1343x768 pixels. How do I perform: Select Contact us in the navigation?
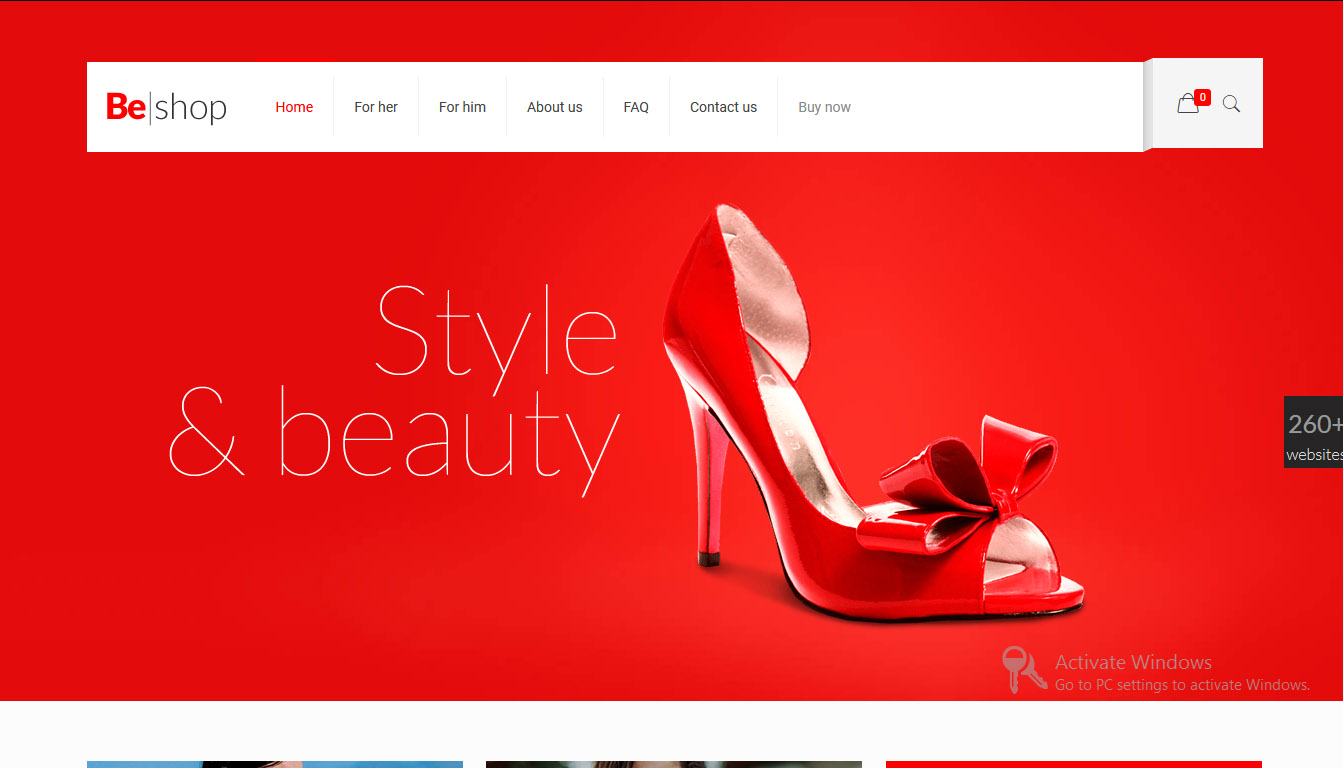[723, 107]
